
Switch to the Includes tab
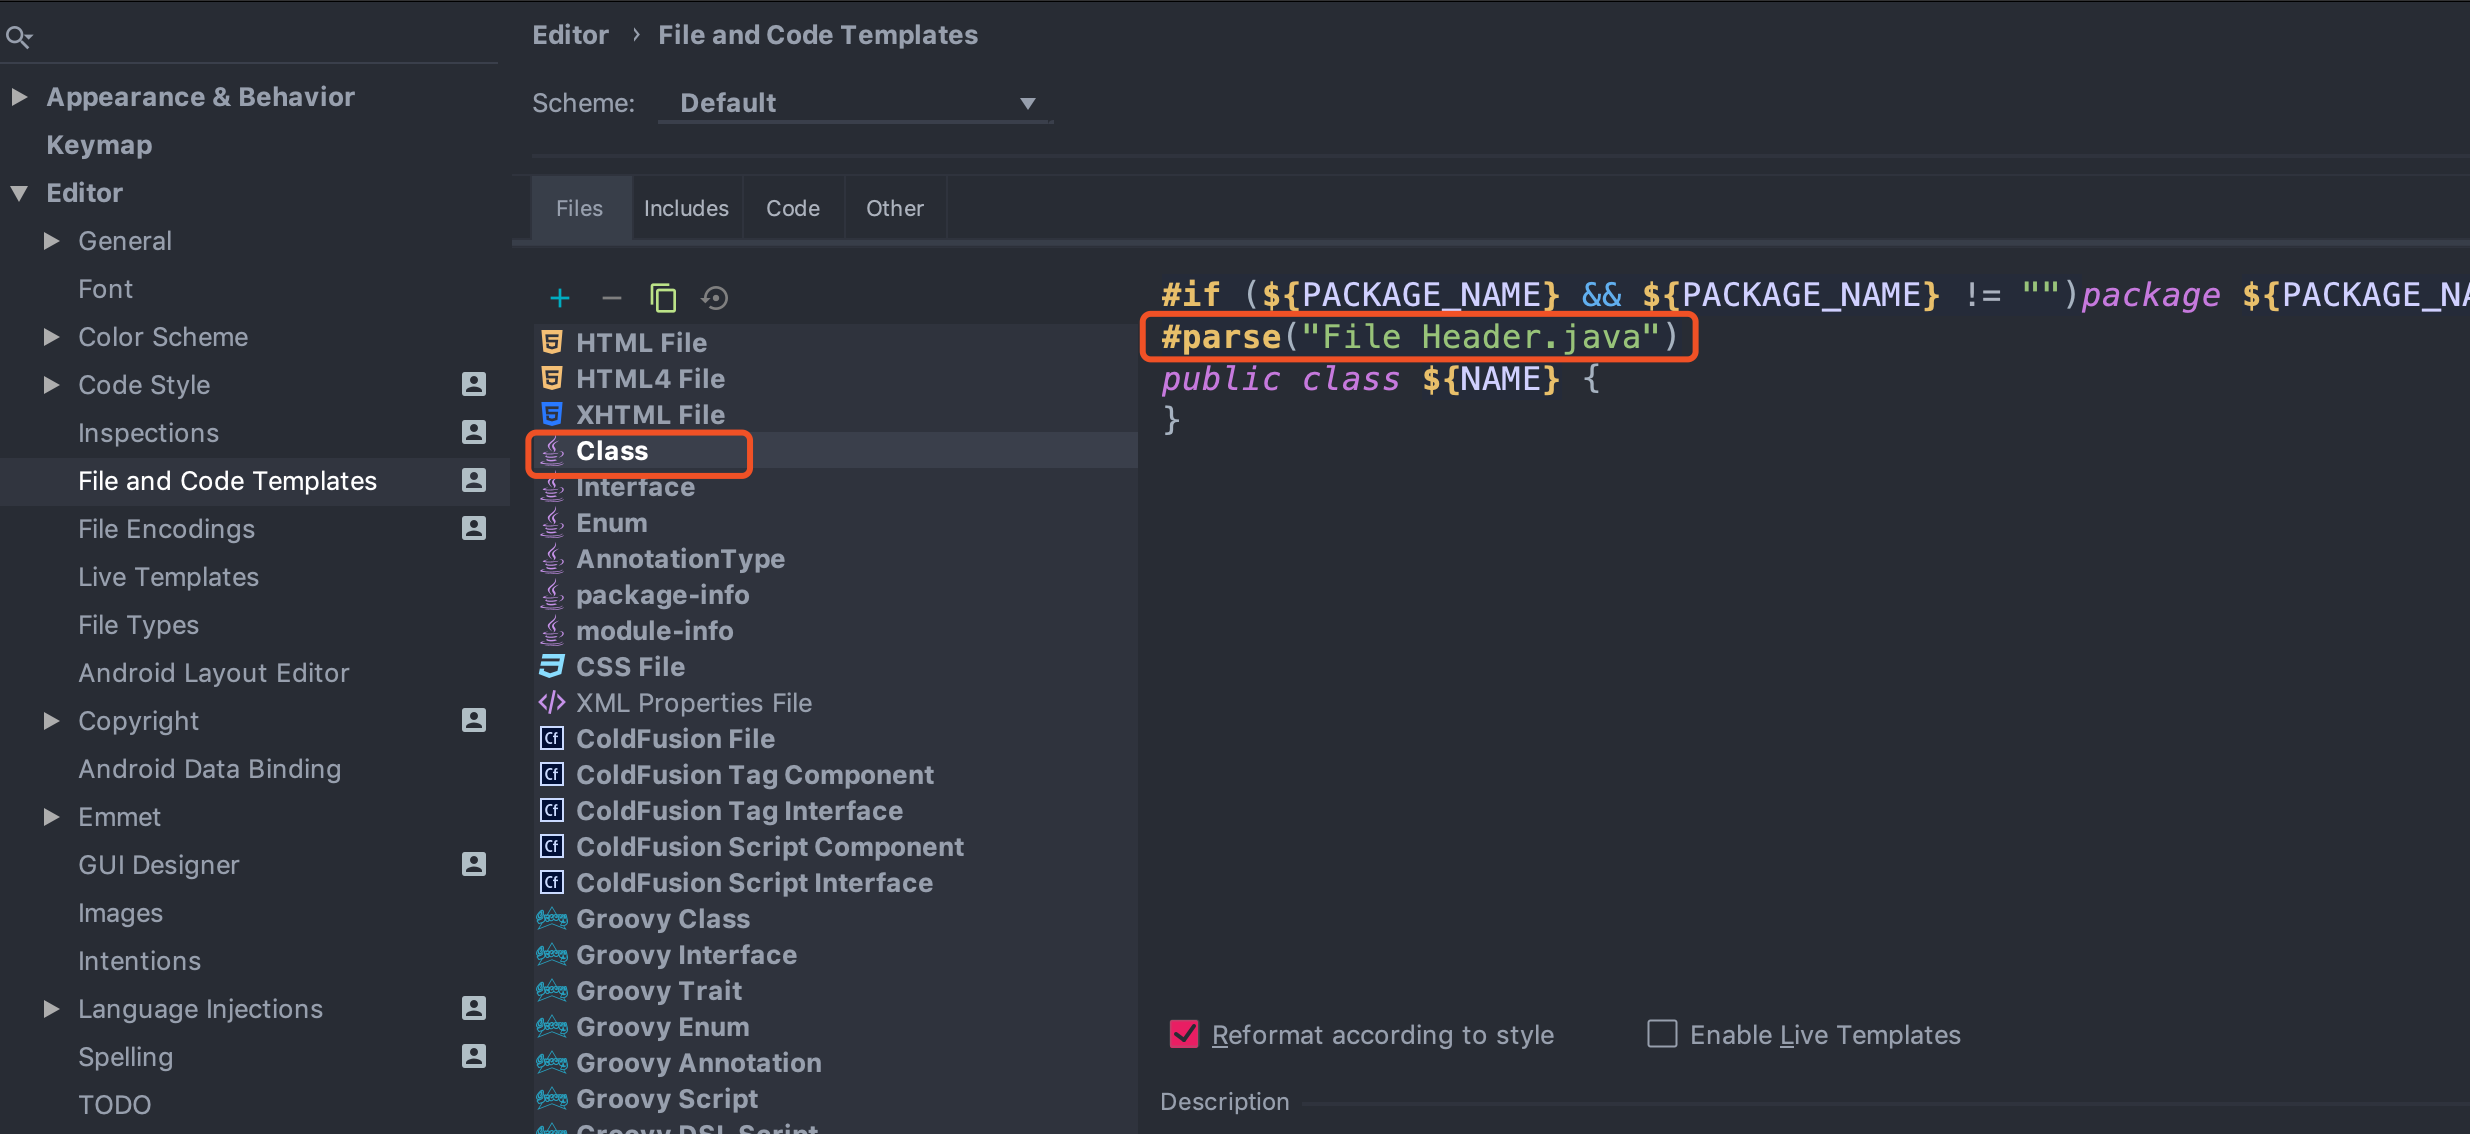686,208
